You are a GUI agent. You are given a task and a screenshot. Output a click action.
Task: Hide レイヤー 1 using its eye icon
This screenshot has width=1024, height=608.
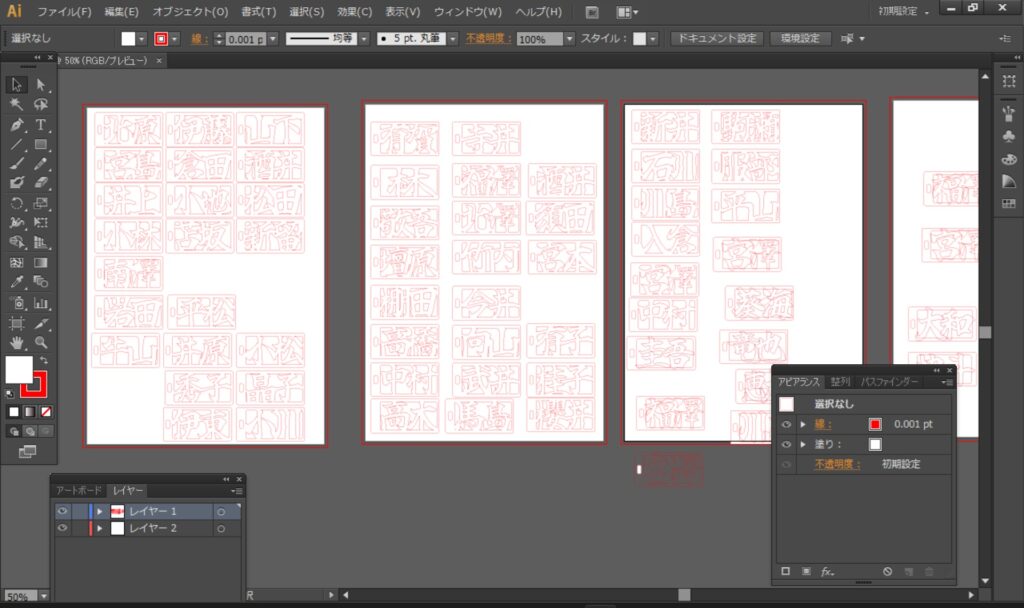click(62, 511)
